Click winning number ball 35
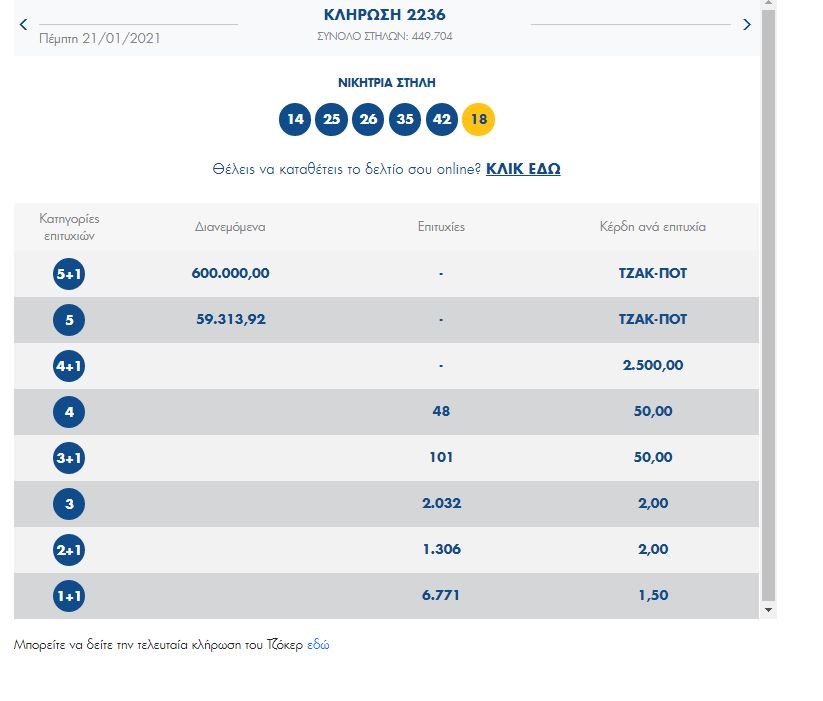Screen dimensions: 823x701 tap(405, 120)
